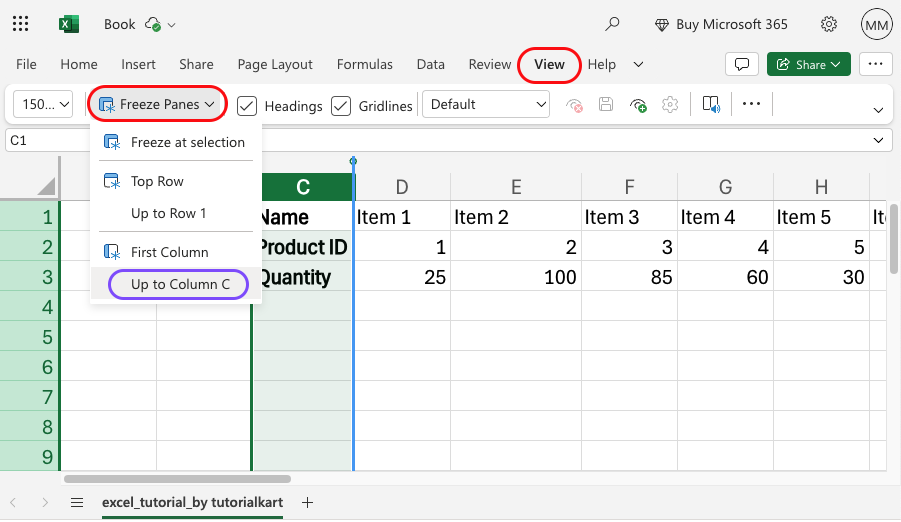
Task: Choose Up to Row 1
Action: (176, 214)
